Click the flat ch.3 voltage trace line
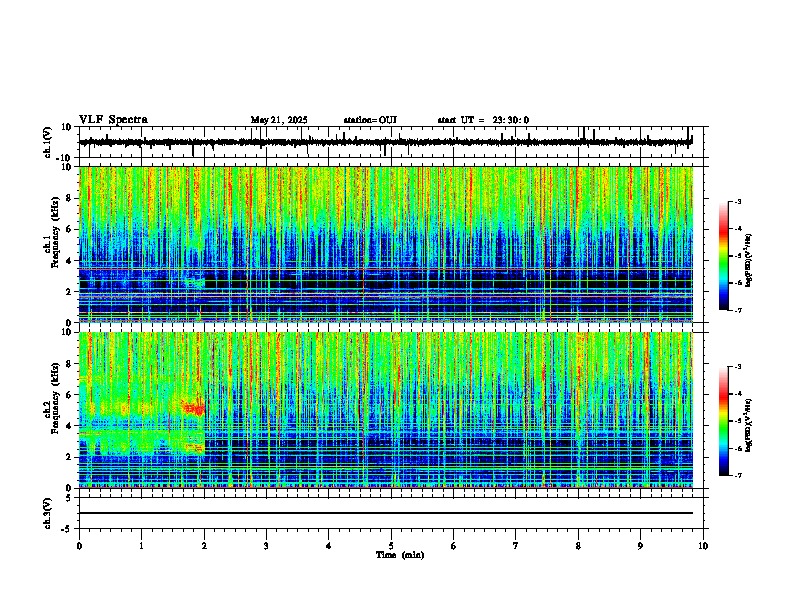The width and height of the screenshot is (792, 612). [x=385, y=513]
